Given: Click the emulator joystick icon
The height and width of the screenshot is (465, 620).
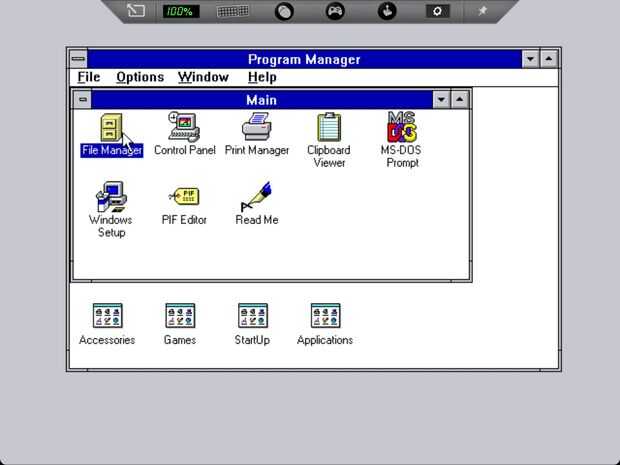Looking at the screenshot, I should [x=387, y=11].
